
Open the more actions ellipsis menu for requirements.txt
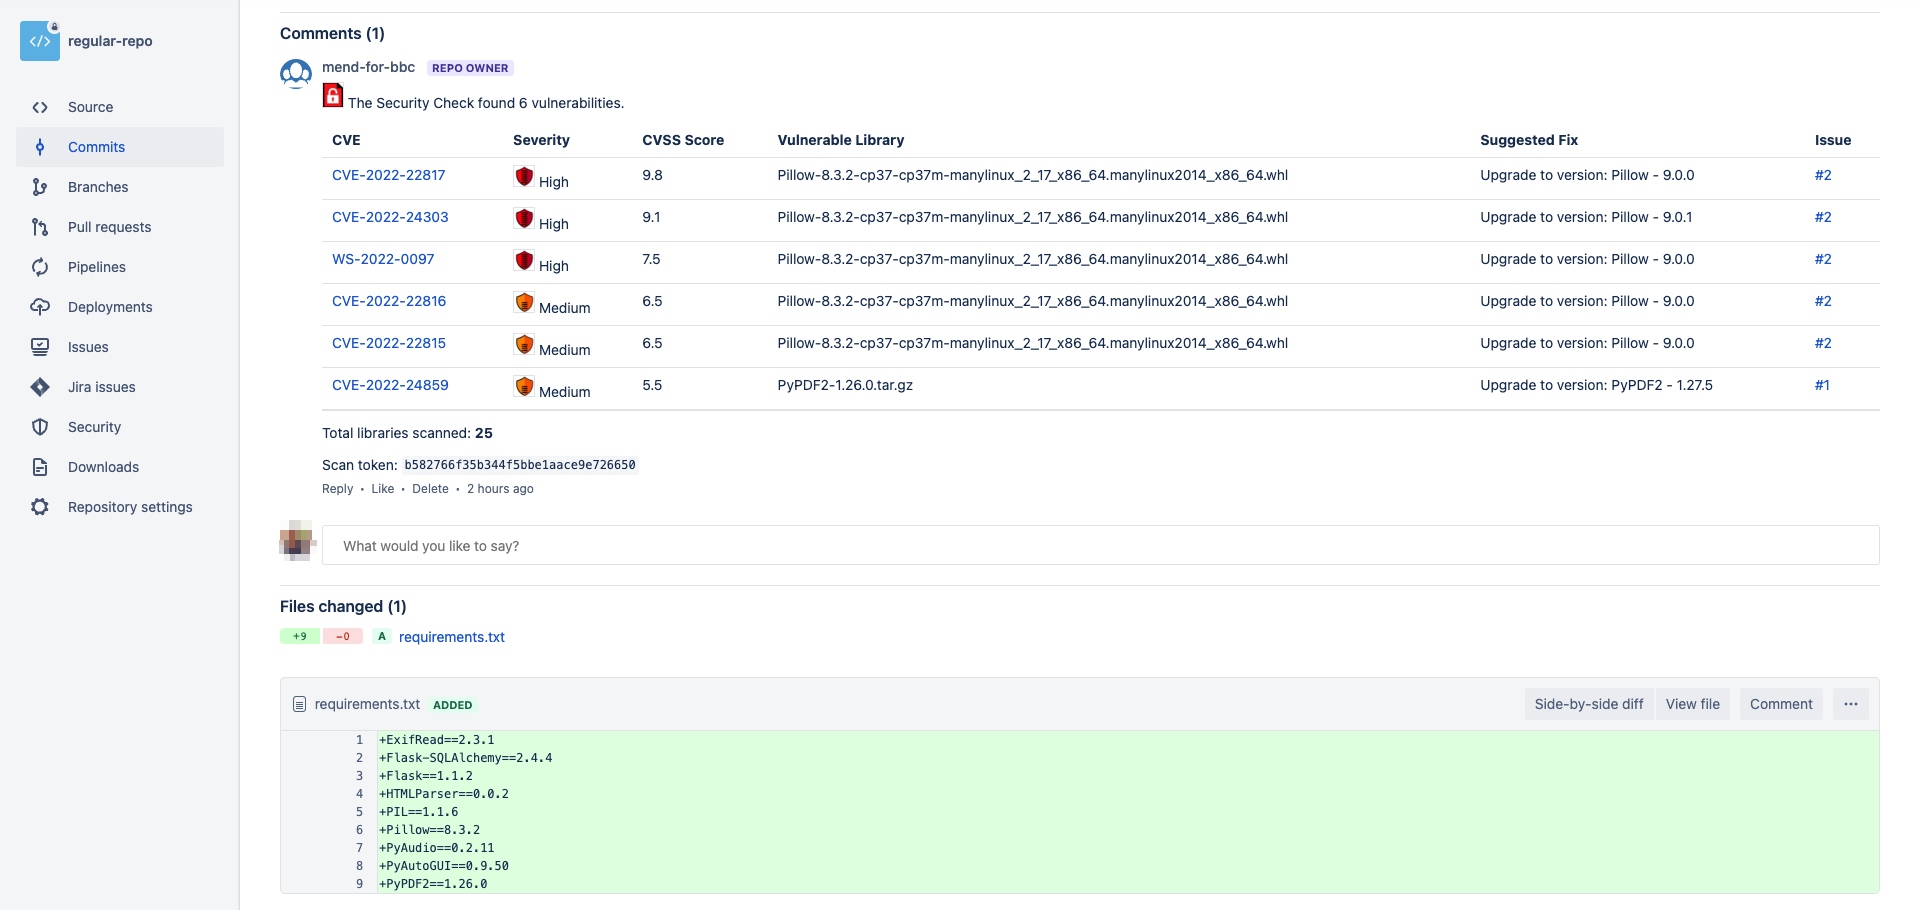coord(1851,704)
